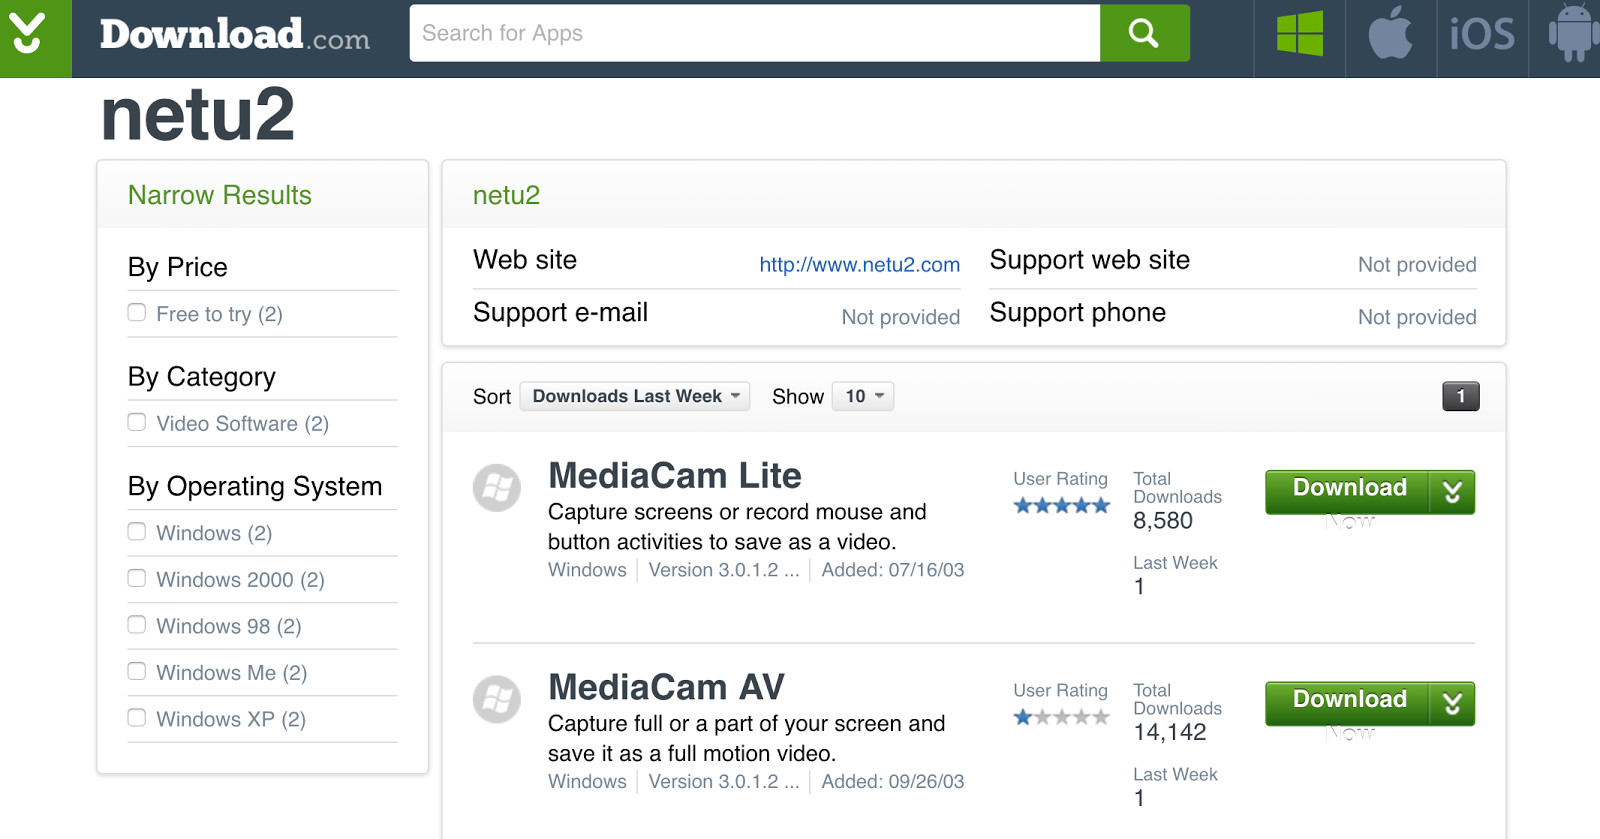Viewport: 1600px width, 839px height.
Task: Download MediaCam AV with the green button
Action: (1348, 704)
